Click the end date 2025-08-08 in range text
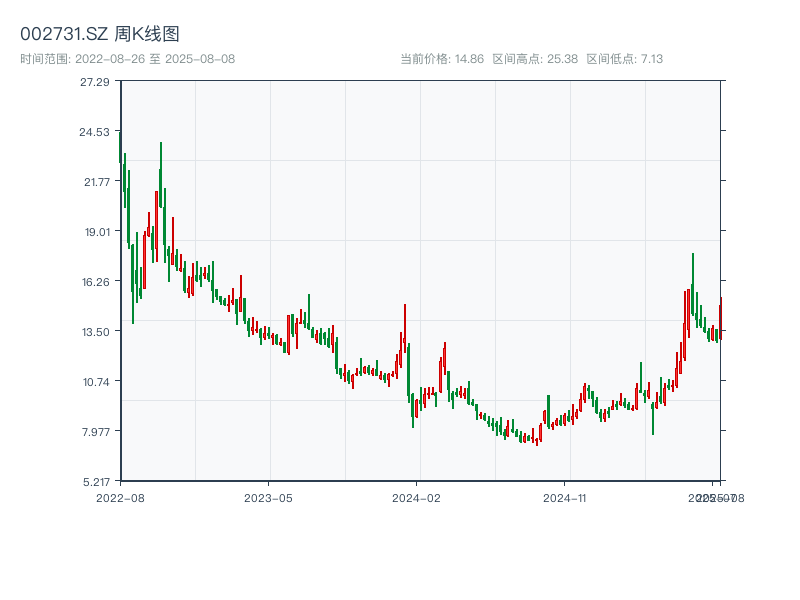The image size is (800, 600). click(x=197, y=58)
